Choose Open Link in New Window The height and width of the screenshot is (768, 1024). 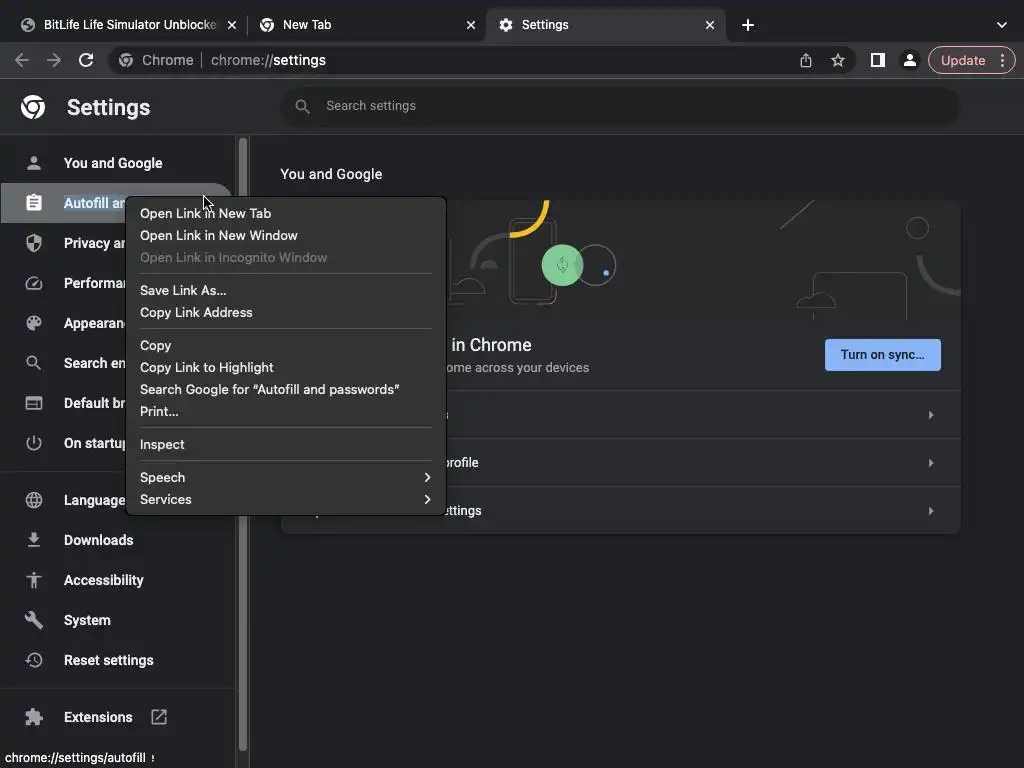tap(285, 235)
